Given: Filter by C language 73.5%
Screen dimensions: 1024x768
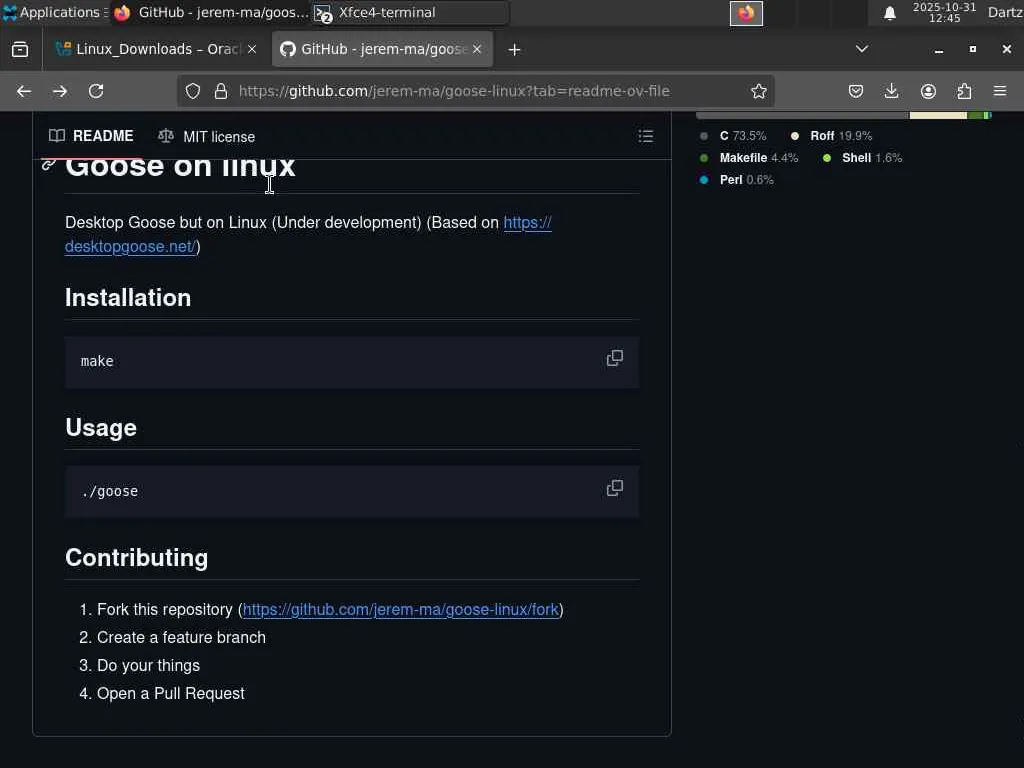Looking at the screenshot, I should [x=734, y=136].
